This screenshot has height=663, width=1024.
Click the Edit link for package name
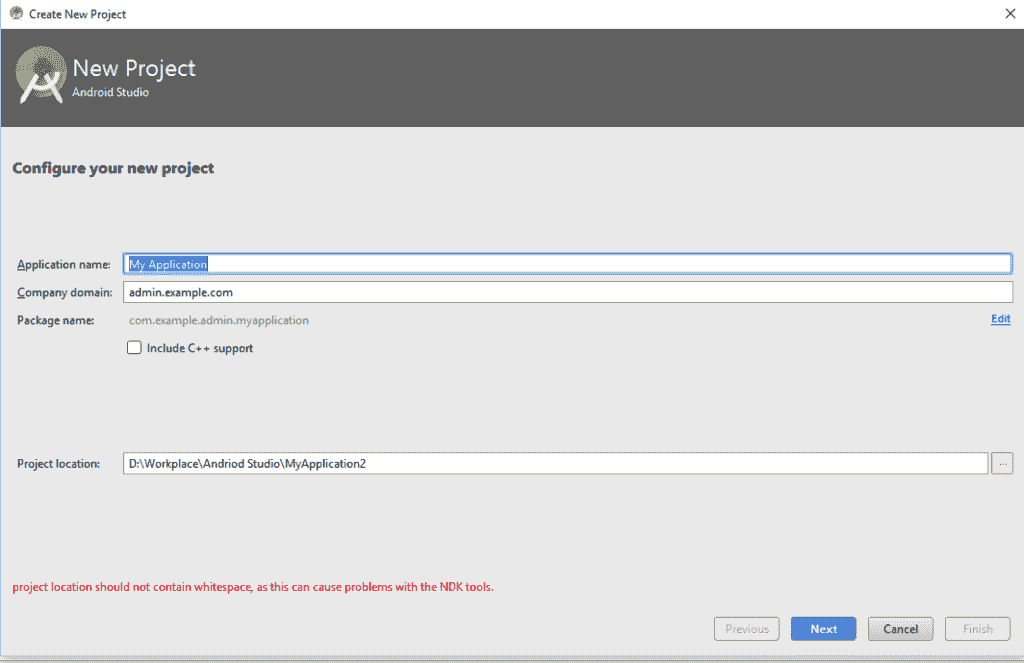pyautogui.click(x=1000, y=319)
